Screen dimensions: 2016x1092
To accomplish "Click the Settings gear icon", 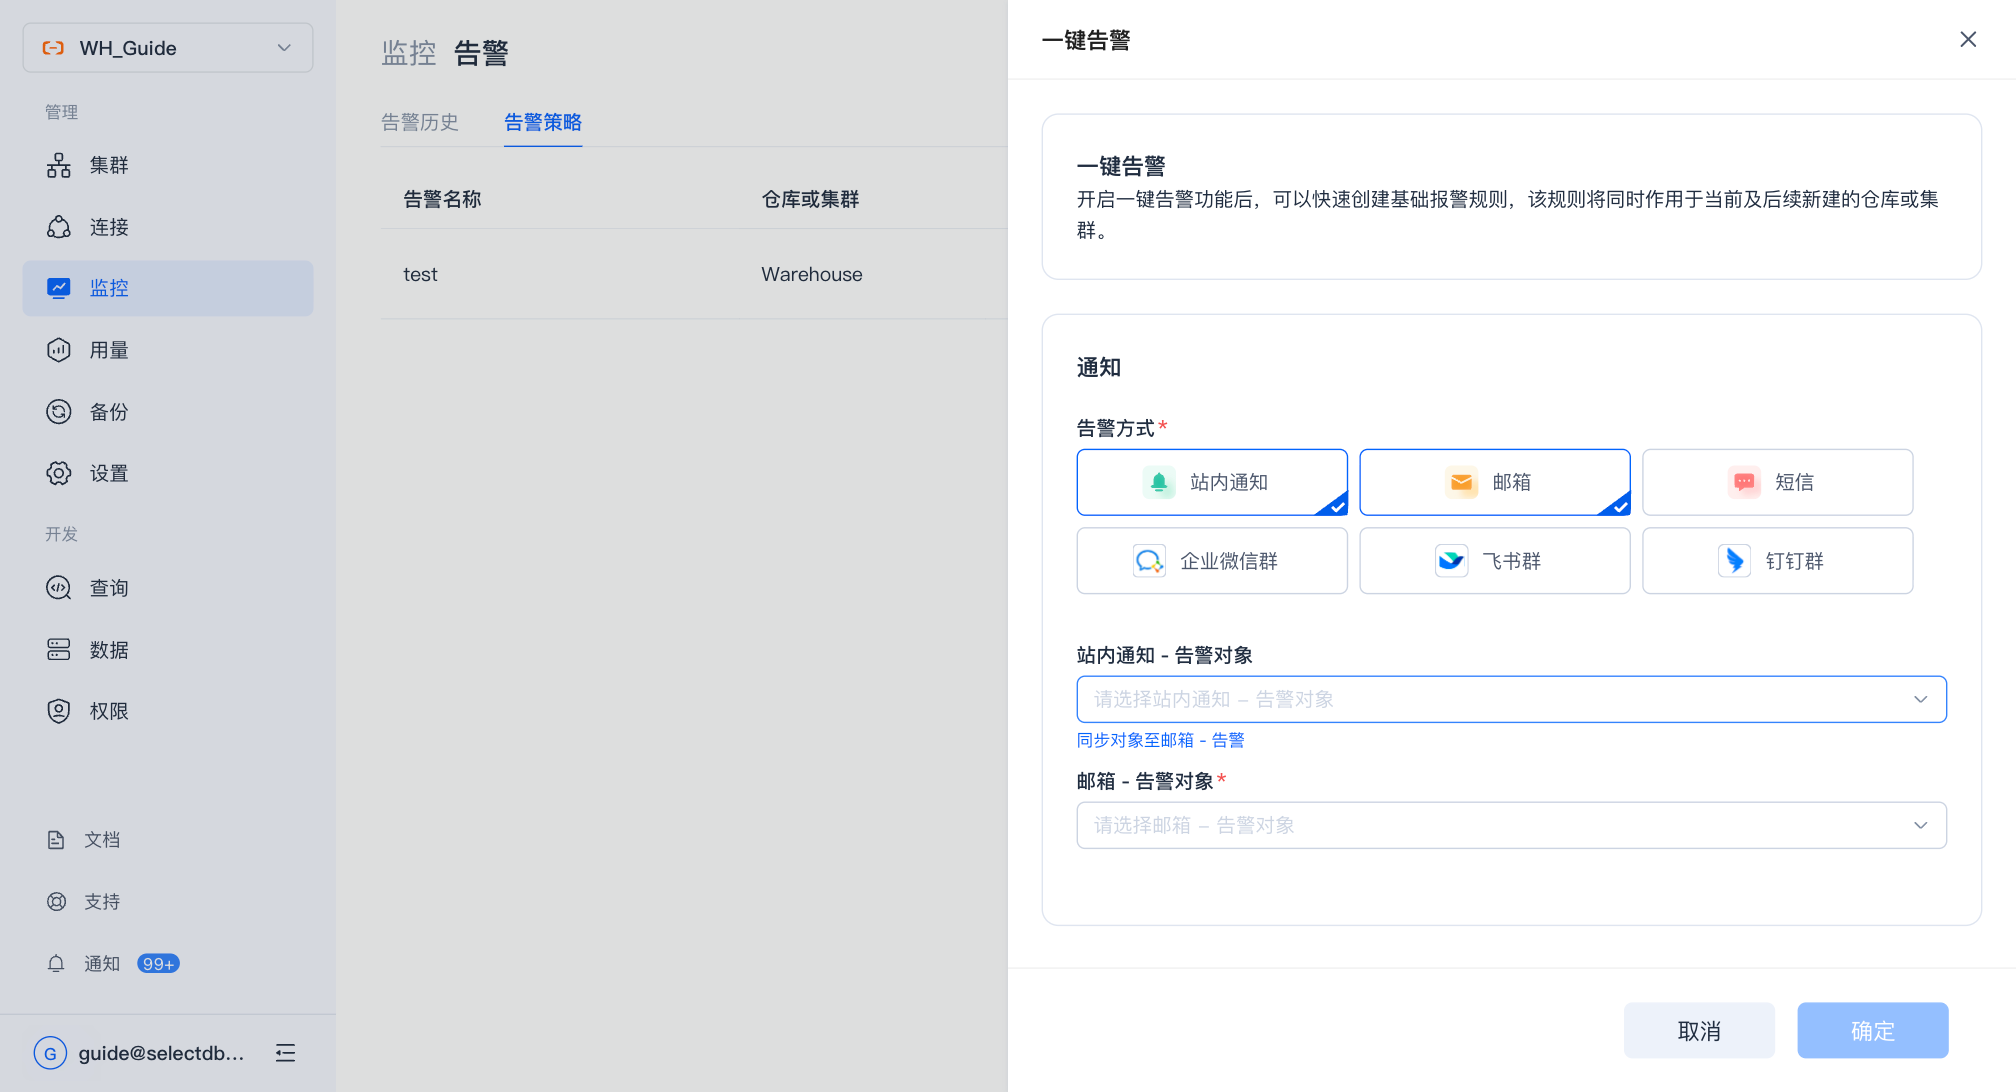I will tap(59, 473).
